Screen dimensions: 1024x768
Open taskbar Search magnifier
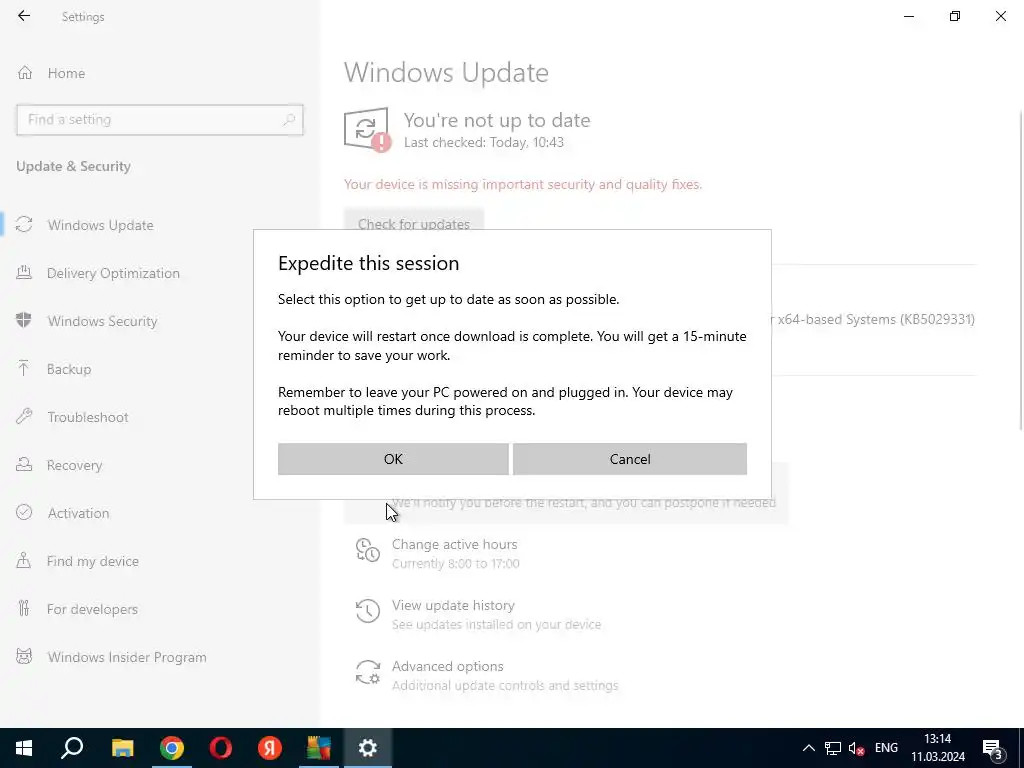pyautogui.click(x=72, y=748)
